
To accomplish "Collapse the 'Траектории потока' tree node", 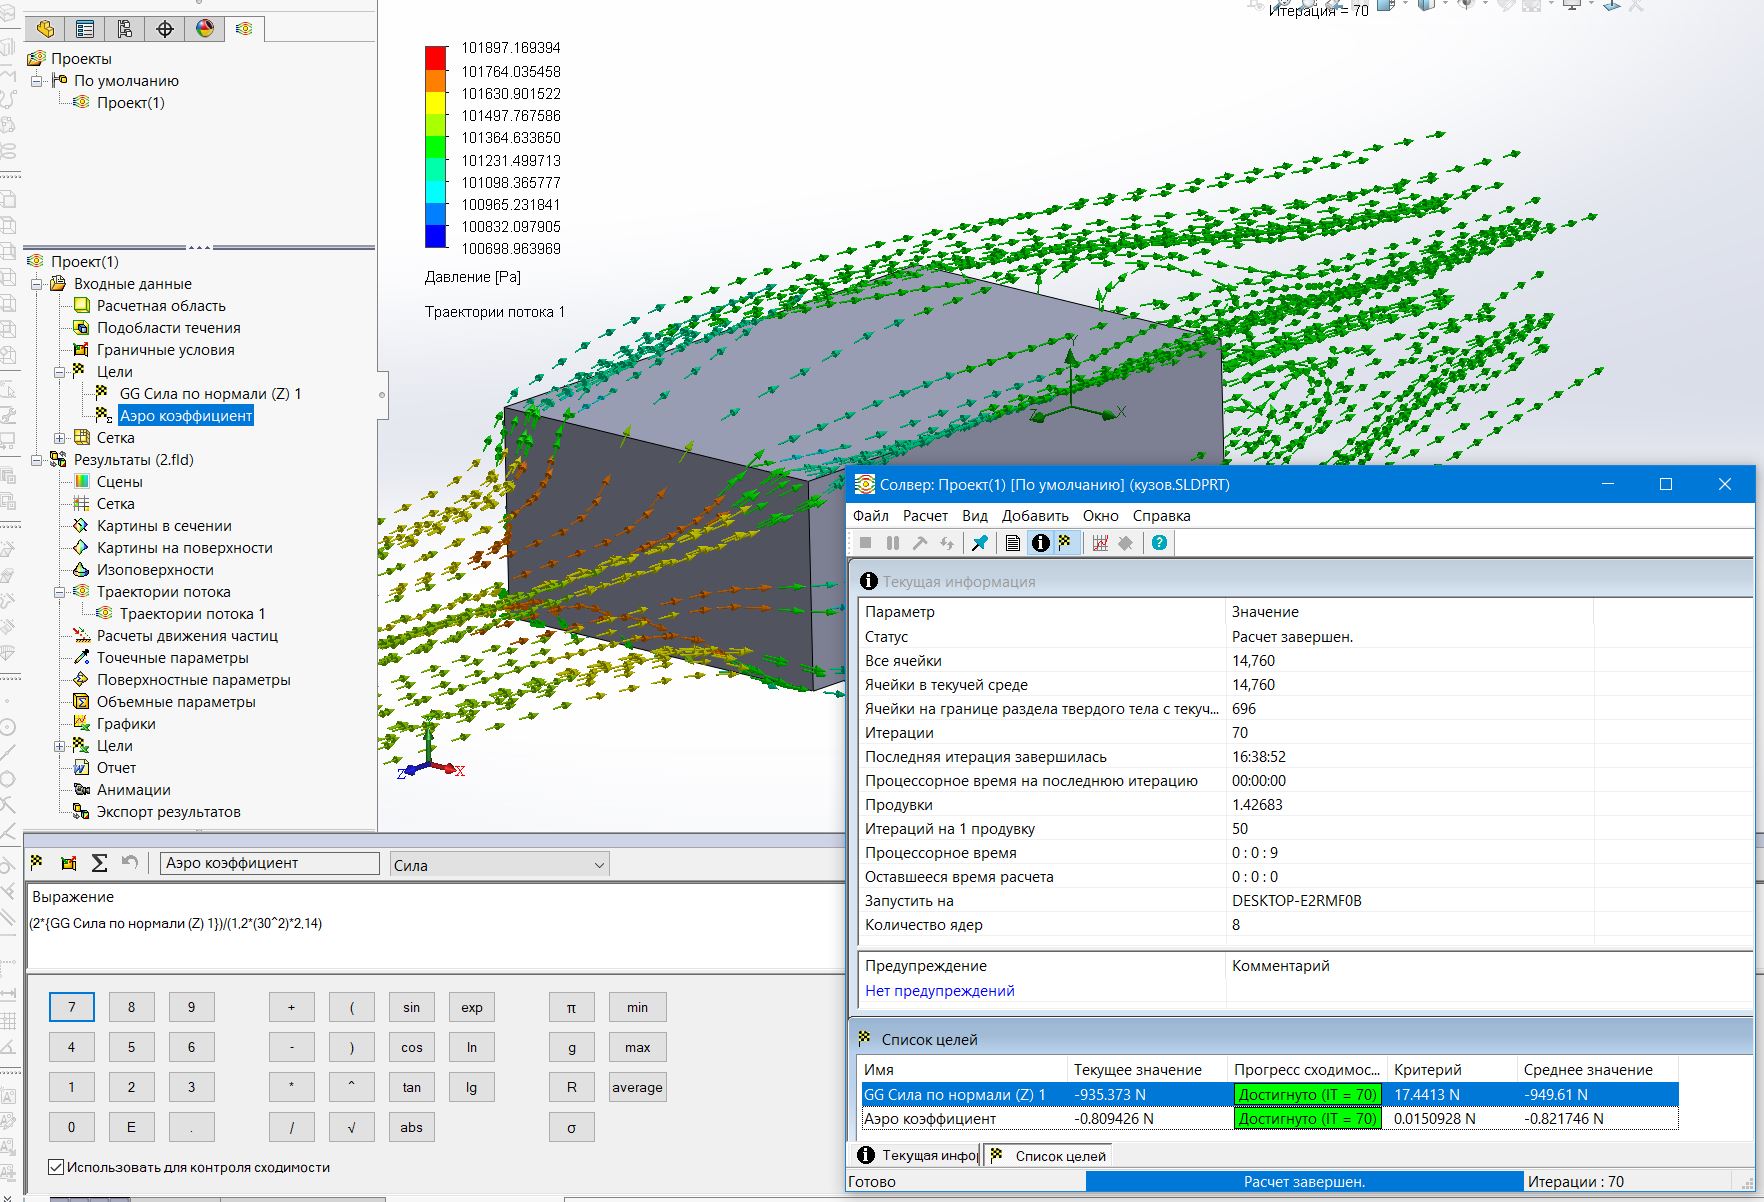I will pyautogui.click(x=60, y=592).
